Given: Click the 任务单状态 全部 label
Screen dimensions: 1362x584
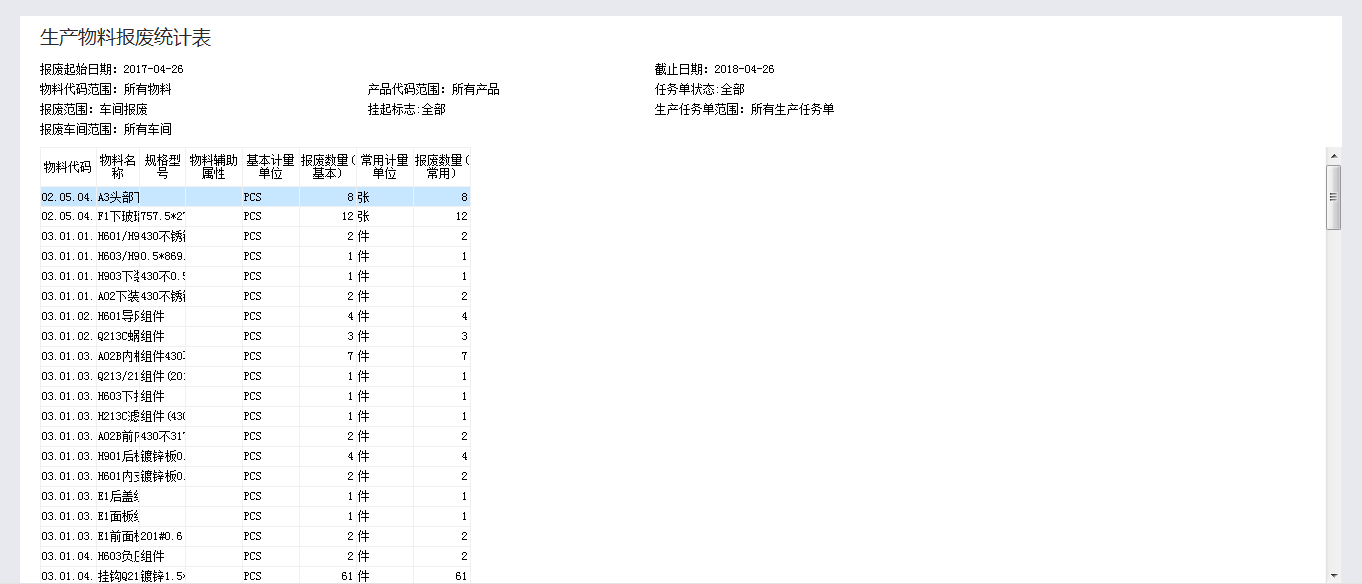Looking at the screenshot, I should pyautogui.click(x=699, y=89).
